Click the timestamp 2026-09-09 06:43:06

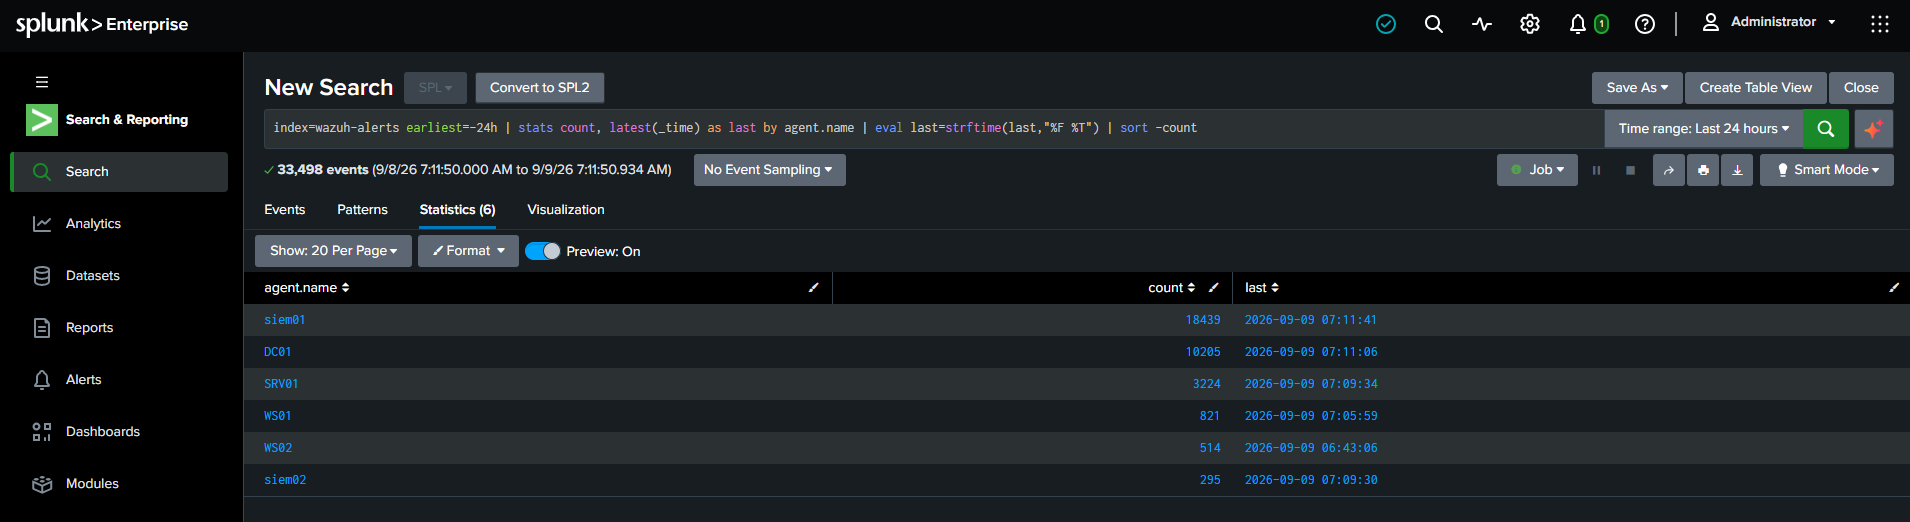point(1311,448)
